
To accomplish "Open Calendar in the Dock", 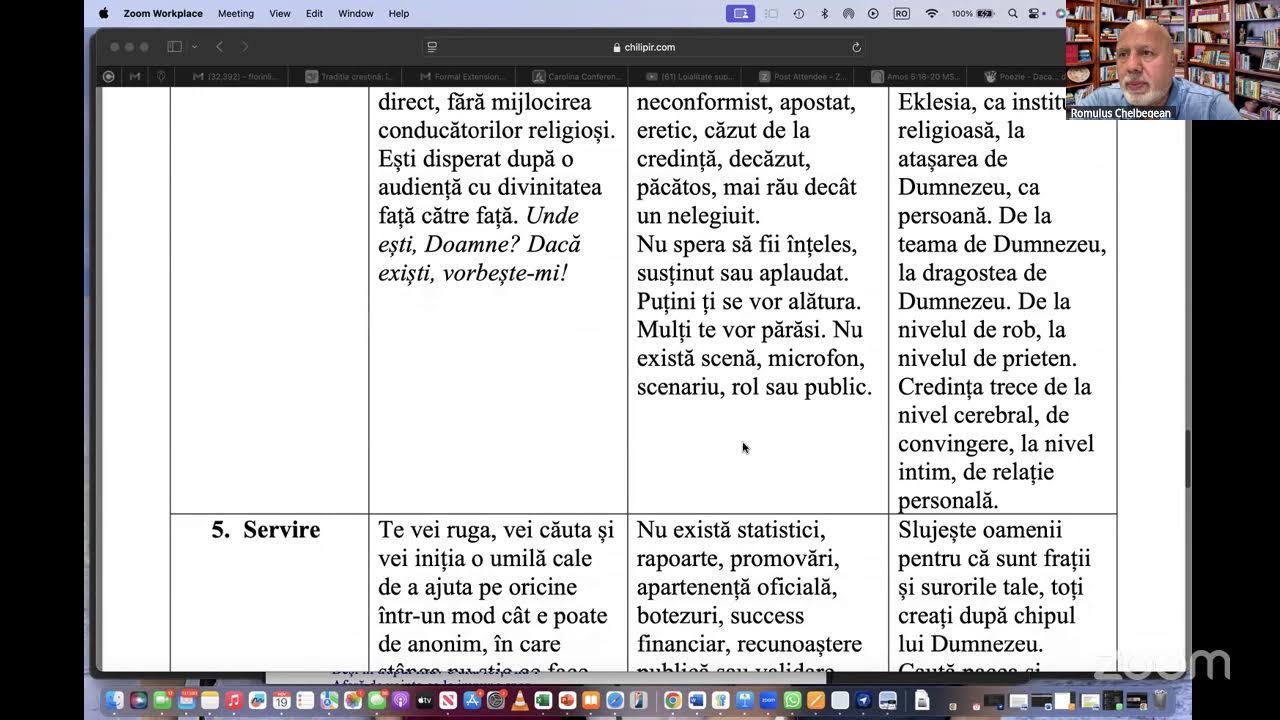I will [281, 700].
